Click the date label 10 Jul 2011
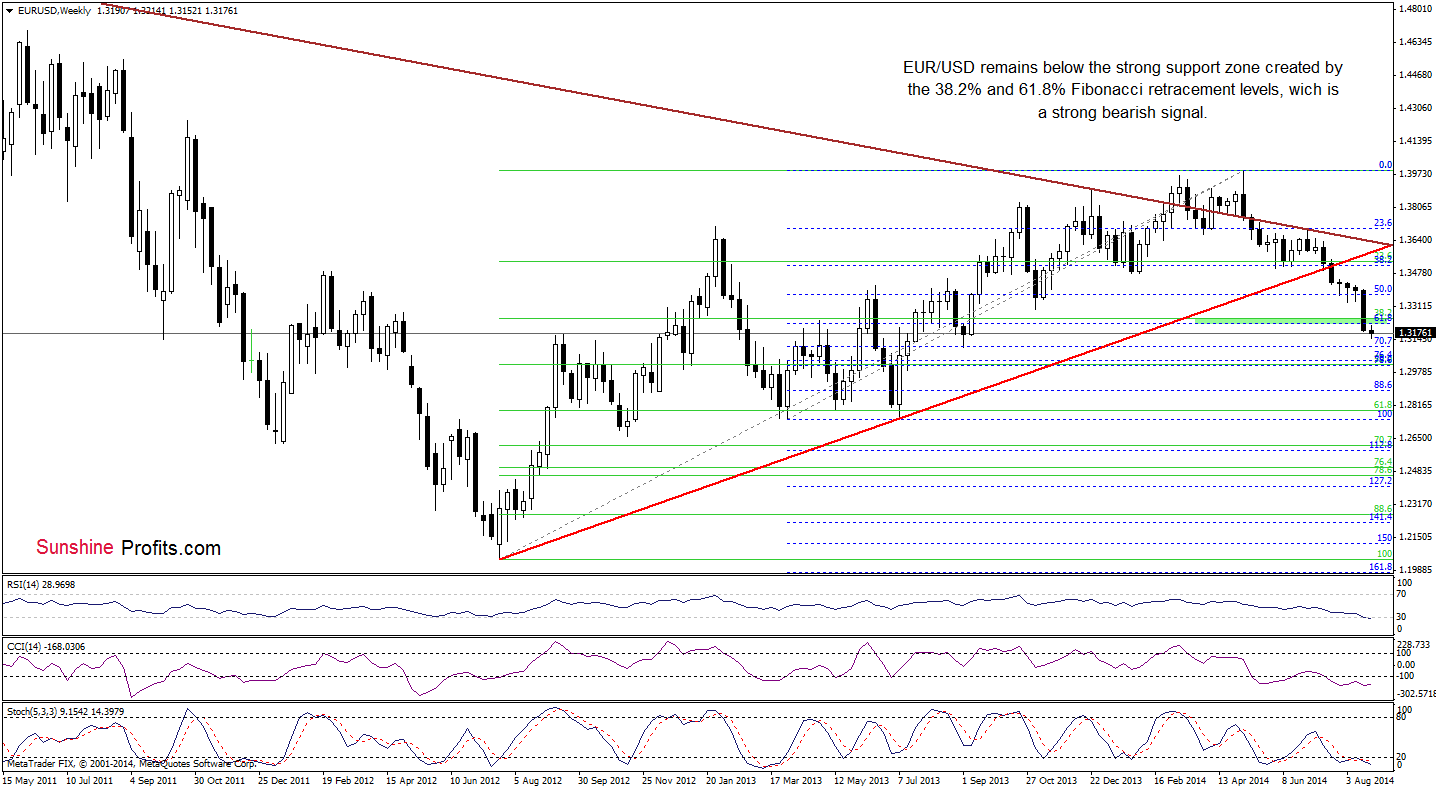This screenshot has width=1436, height=789. [91, 778]
